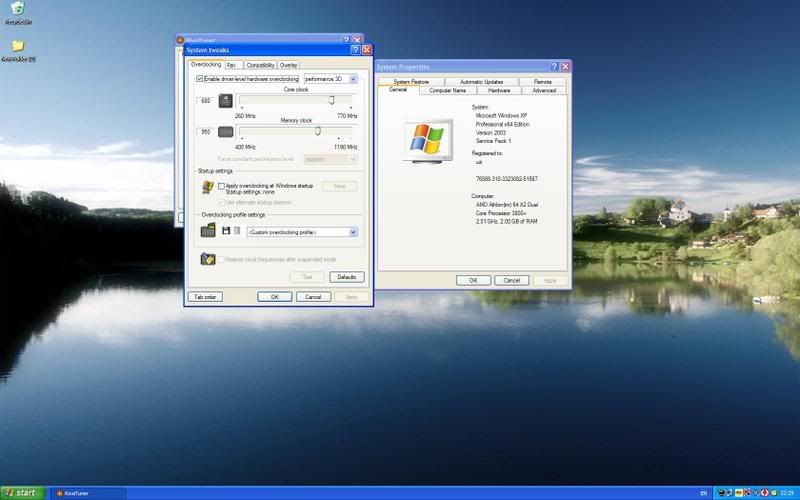Screen dimensions: 800x500
Task: Click the help button in System Properties title bar
Action: 555,67
